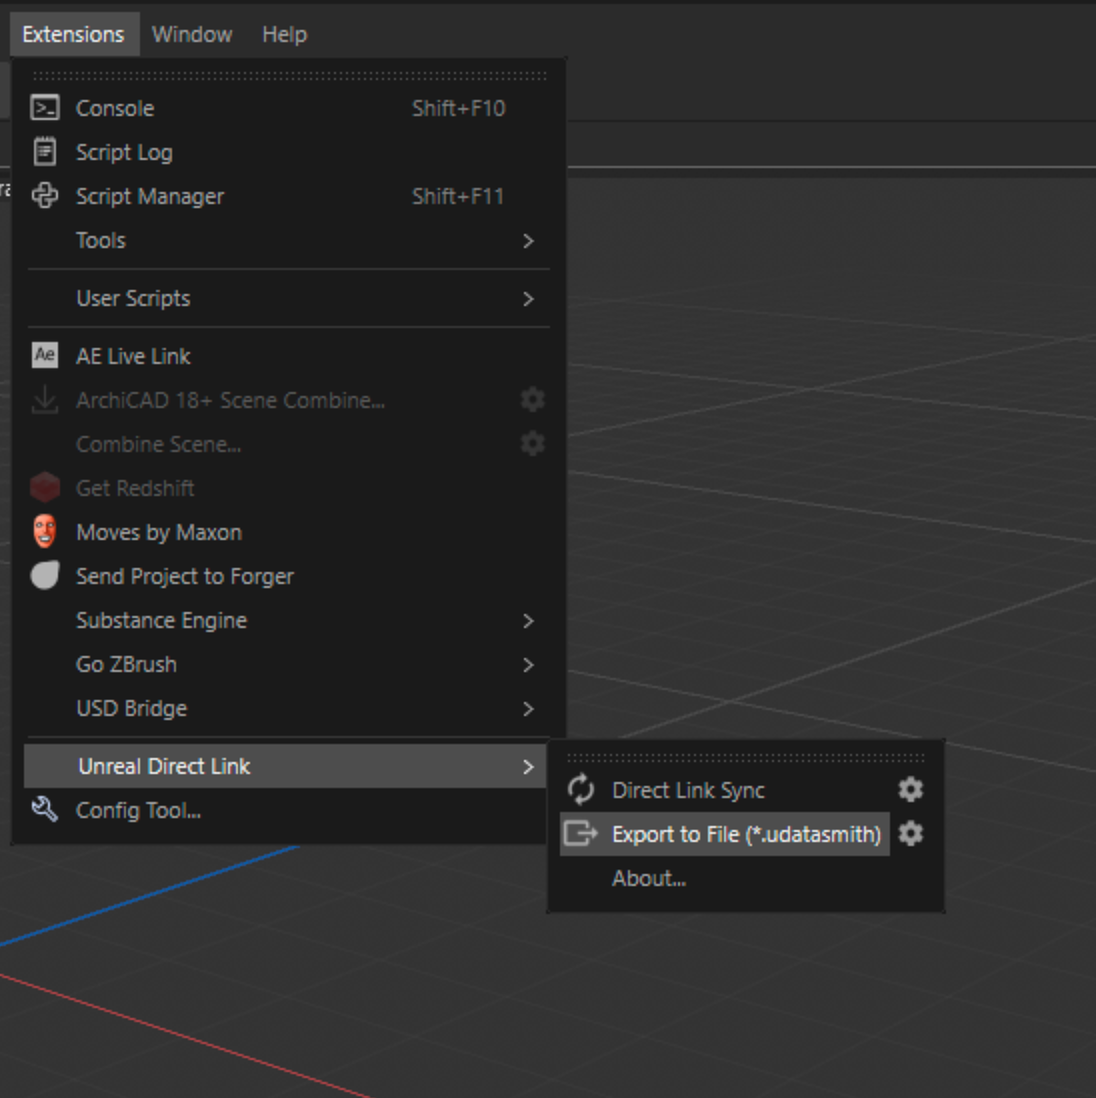Select USD Bridge entry
This screenshot has height=1098, width=1096.
pos(132,709)
